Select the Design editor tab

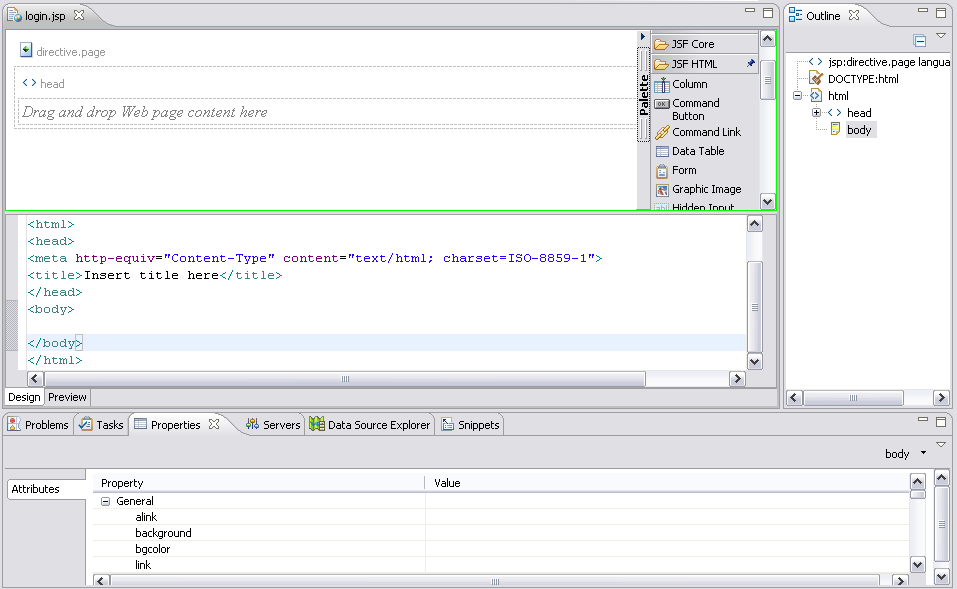pos(24,397)
